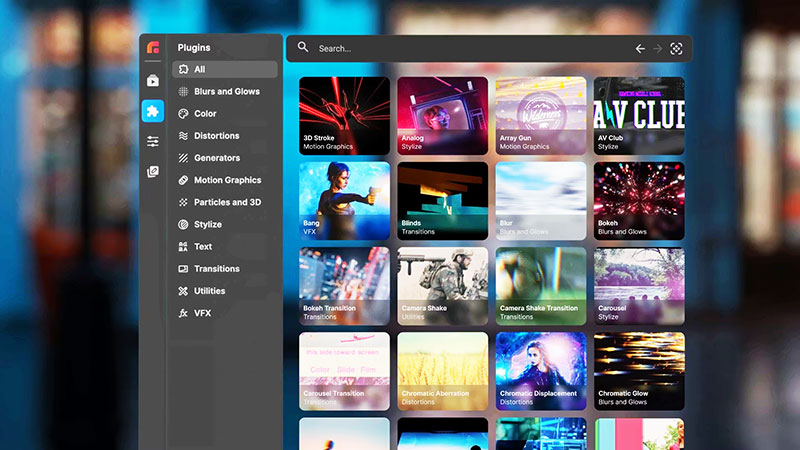Viewport: 800px width, 450px height.
Task: Open the Blurs and Glows category
Action: pyautogui.click(x=224, y=91)
